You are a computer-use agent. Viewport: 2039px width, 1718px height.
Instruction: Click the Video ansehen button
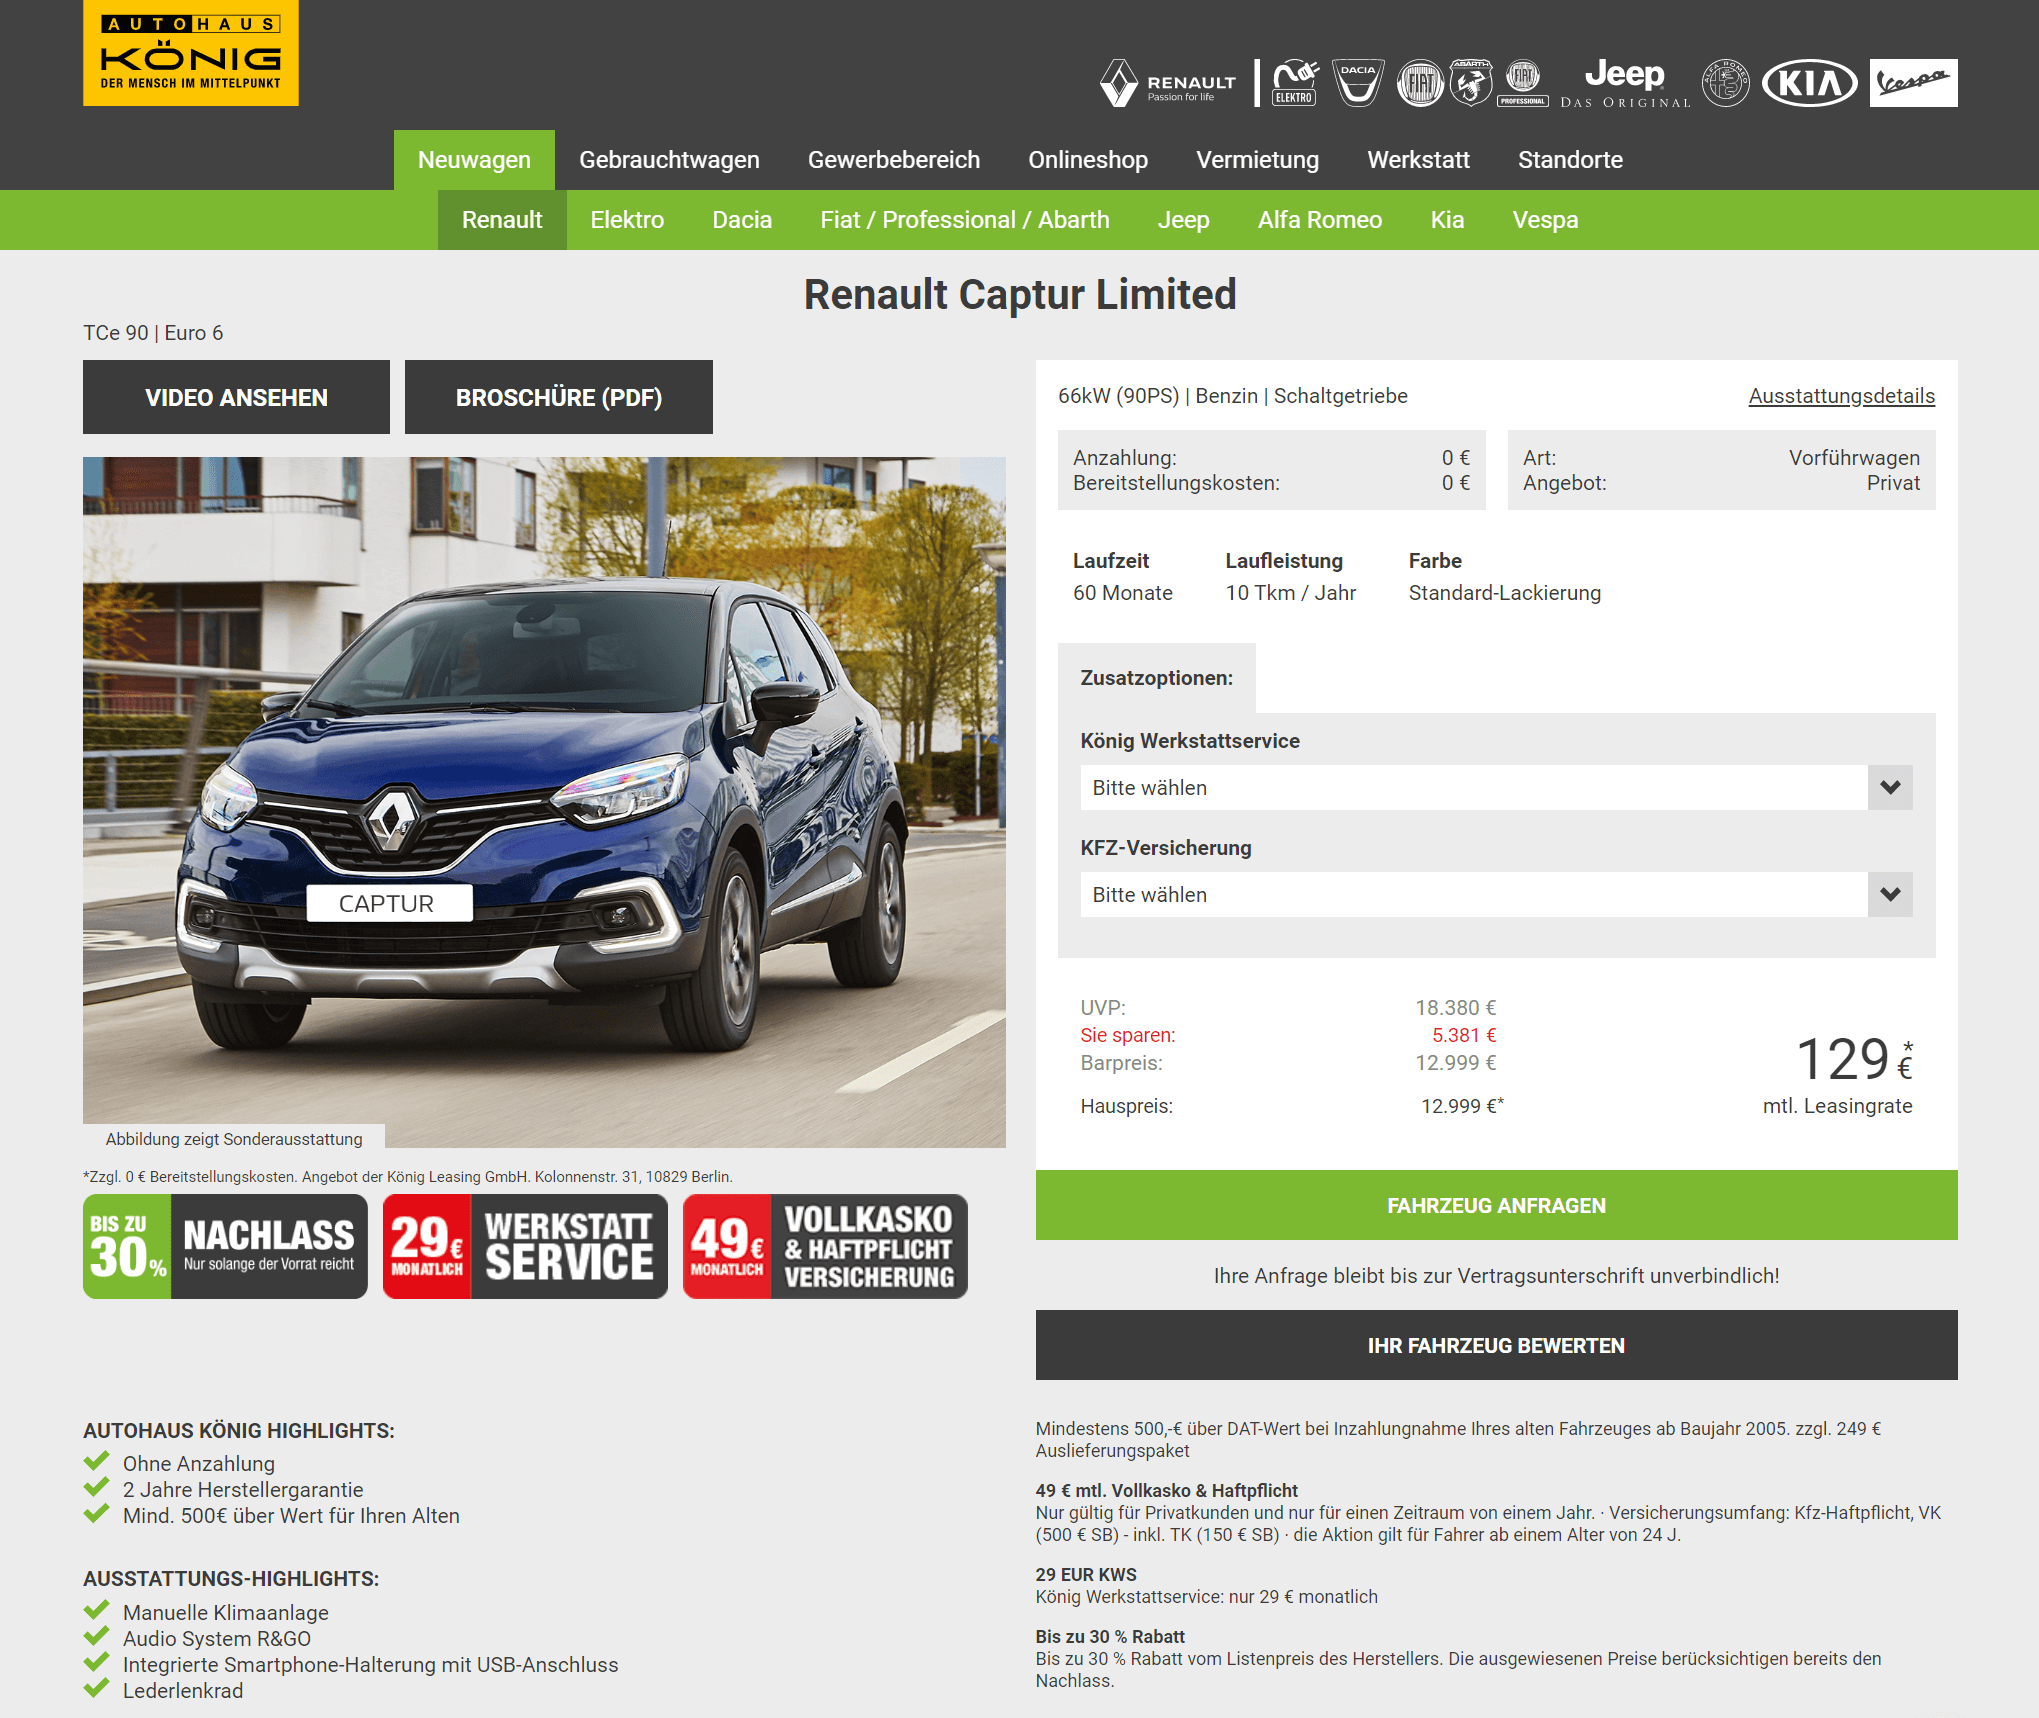236,397
